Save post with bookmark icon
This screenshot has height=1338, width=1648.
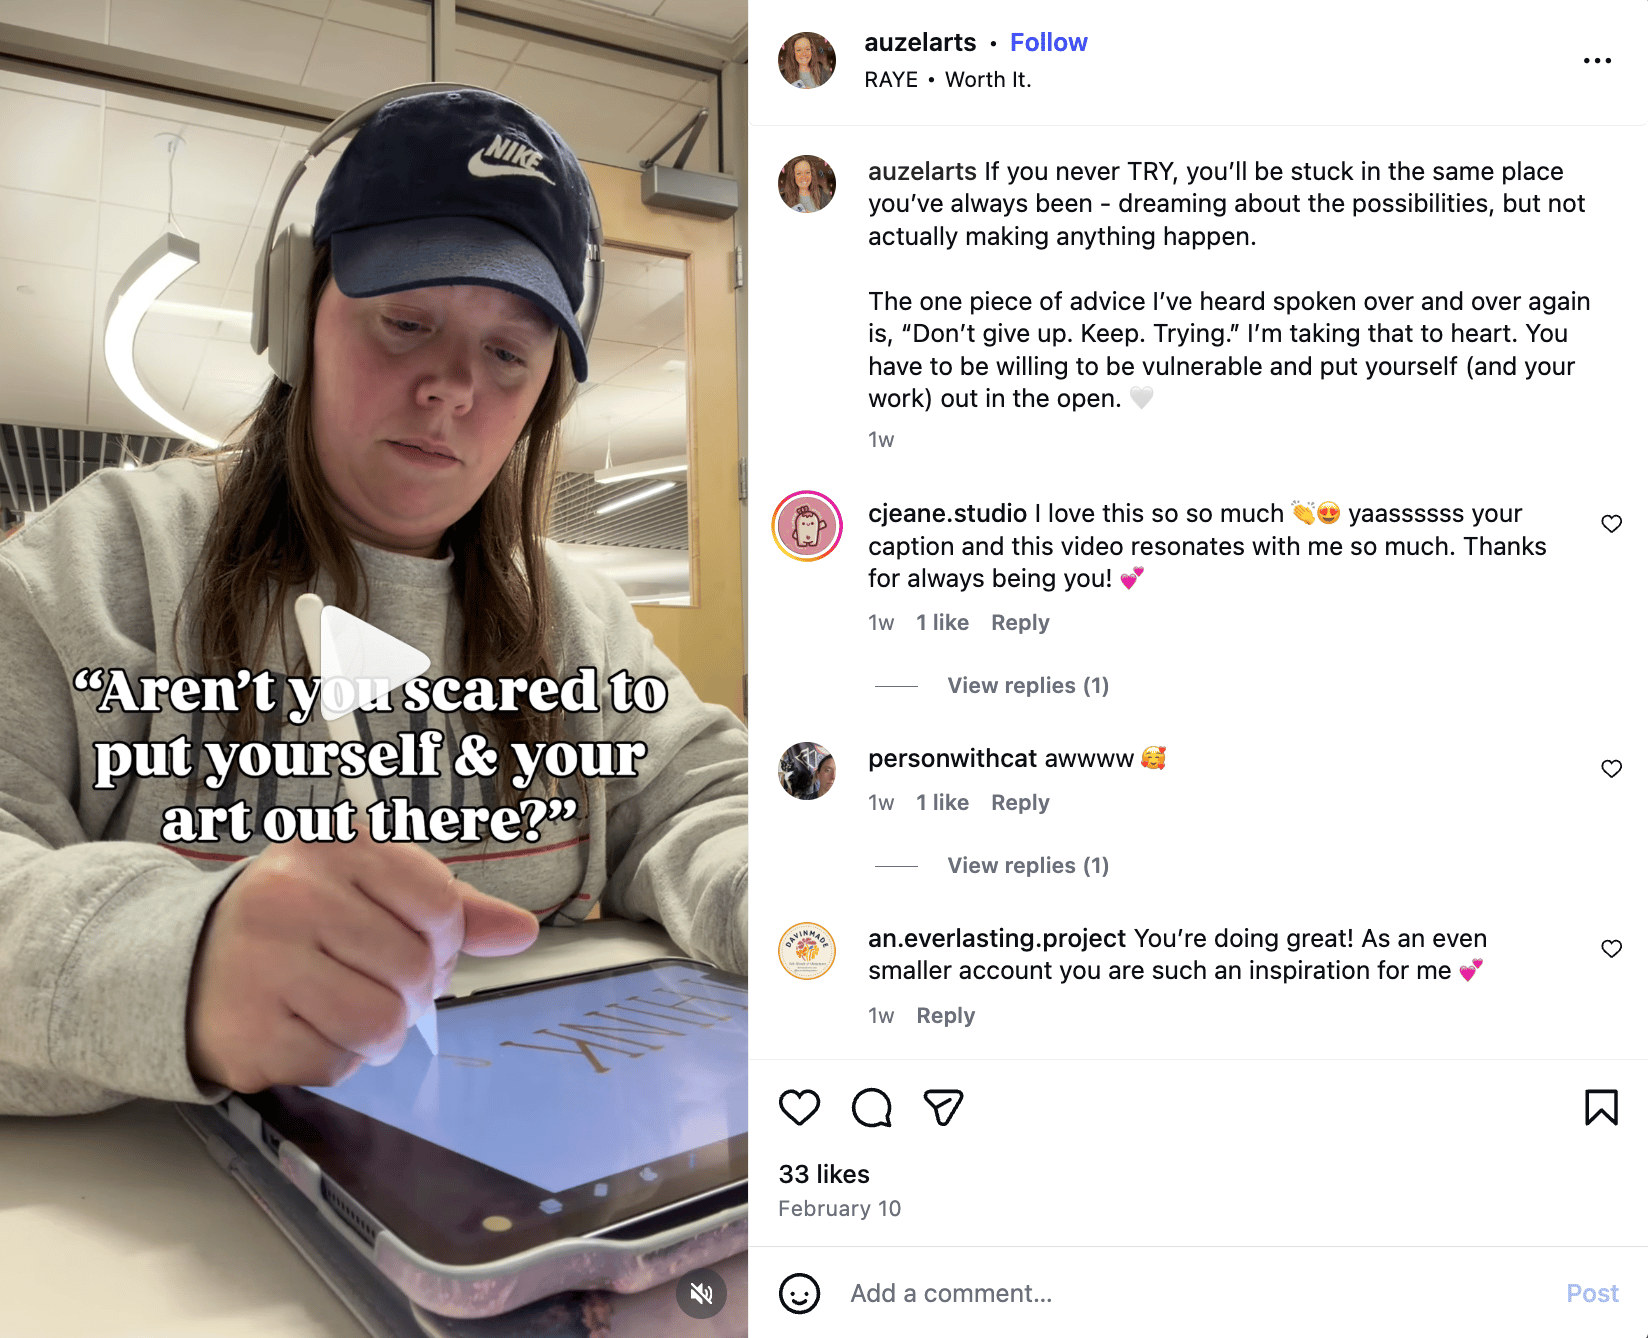coord(1601,1107)
